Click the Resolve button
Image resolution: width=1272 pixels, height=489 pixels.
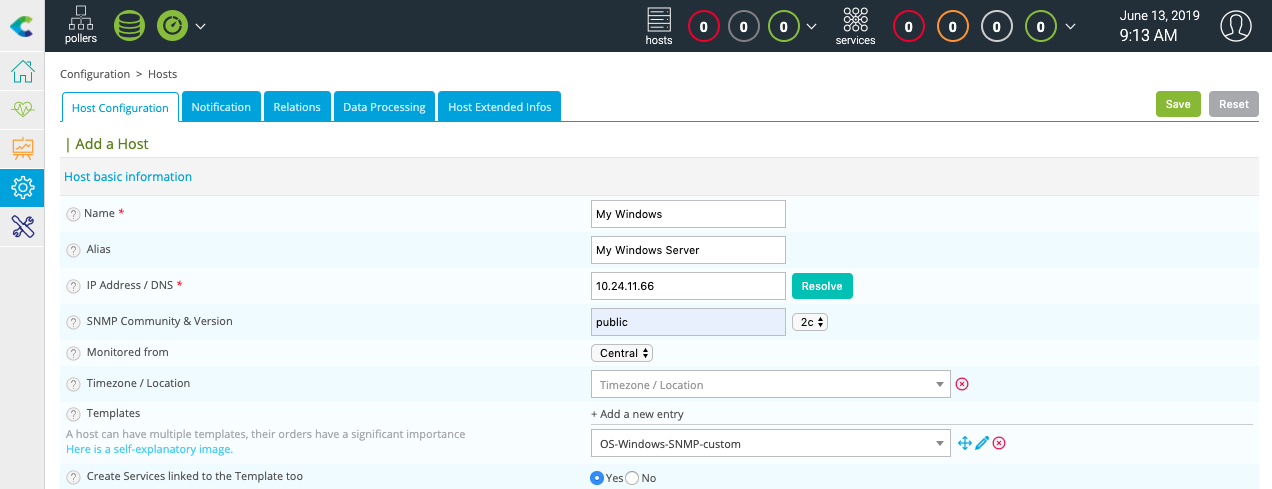tap(821, 286)
